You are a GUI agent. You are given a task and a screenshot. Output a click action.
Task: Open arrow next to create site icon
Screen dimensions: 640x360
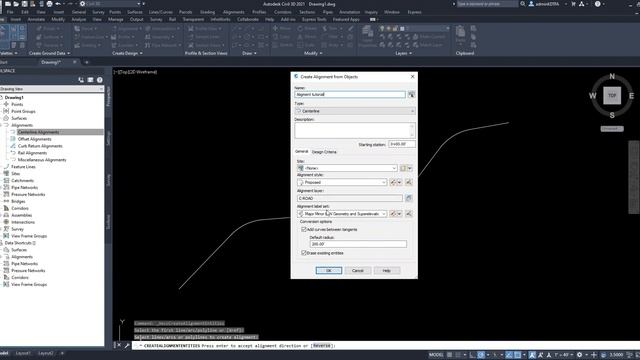pos(410,168)
